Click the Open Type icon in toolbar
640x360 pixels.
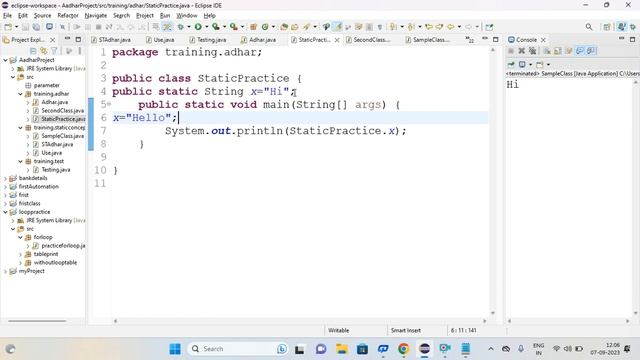[x=284, y=27]
